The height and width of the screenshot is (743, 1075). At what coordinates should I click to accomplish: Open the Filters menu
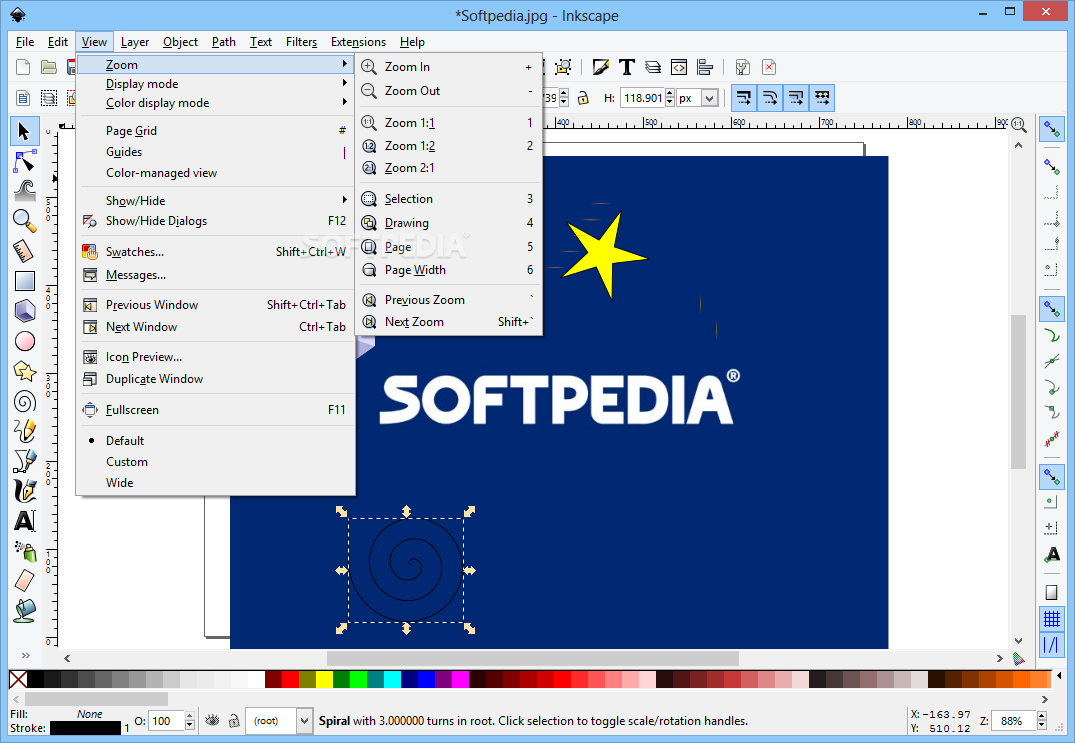[x=301, y=42]
